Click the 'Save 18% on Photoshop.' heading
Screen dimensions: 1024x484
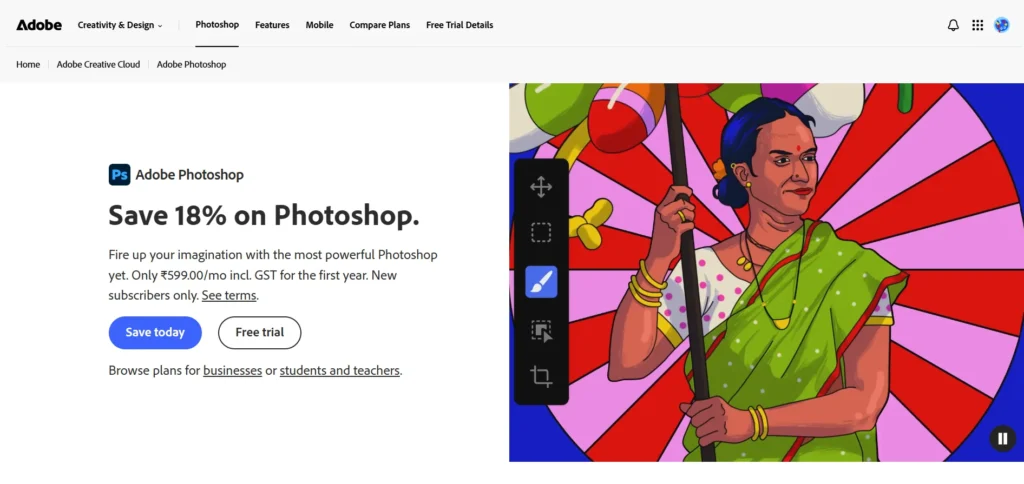tap(264, 216)
